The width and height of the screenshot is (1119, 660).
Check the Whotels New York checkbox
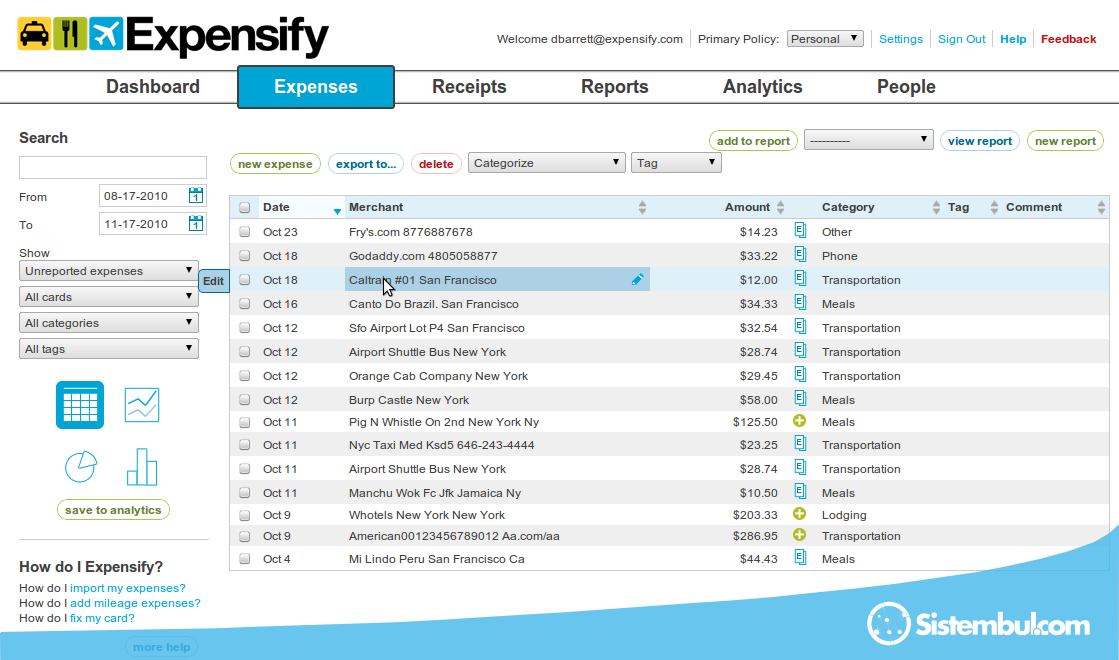click(245, 515)
